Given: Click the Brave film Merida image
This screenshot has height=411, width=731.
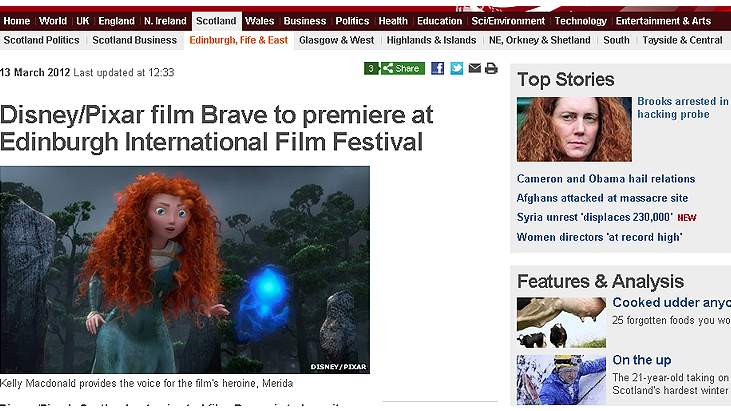Looking at the screenshot, I should 185,270.
